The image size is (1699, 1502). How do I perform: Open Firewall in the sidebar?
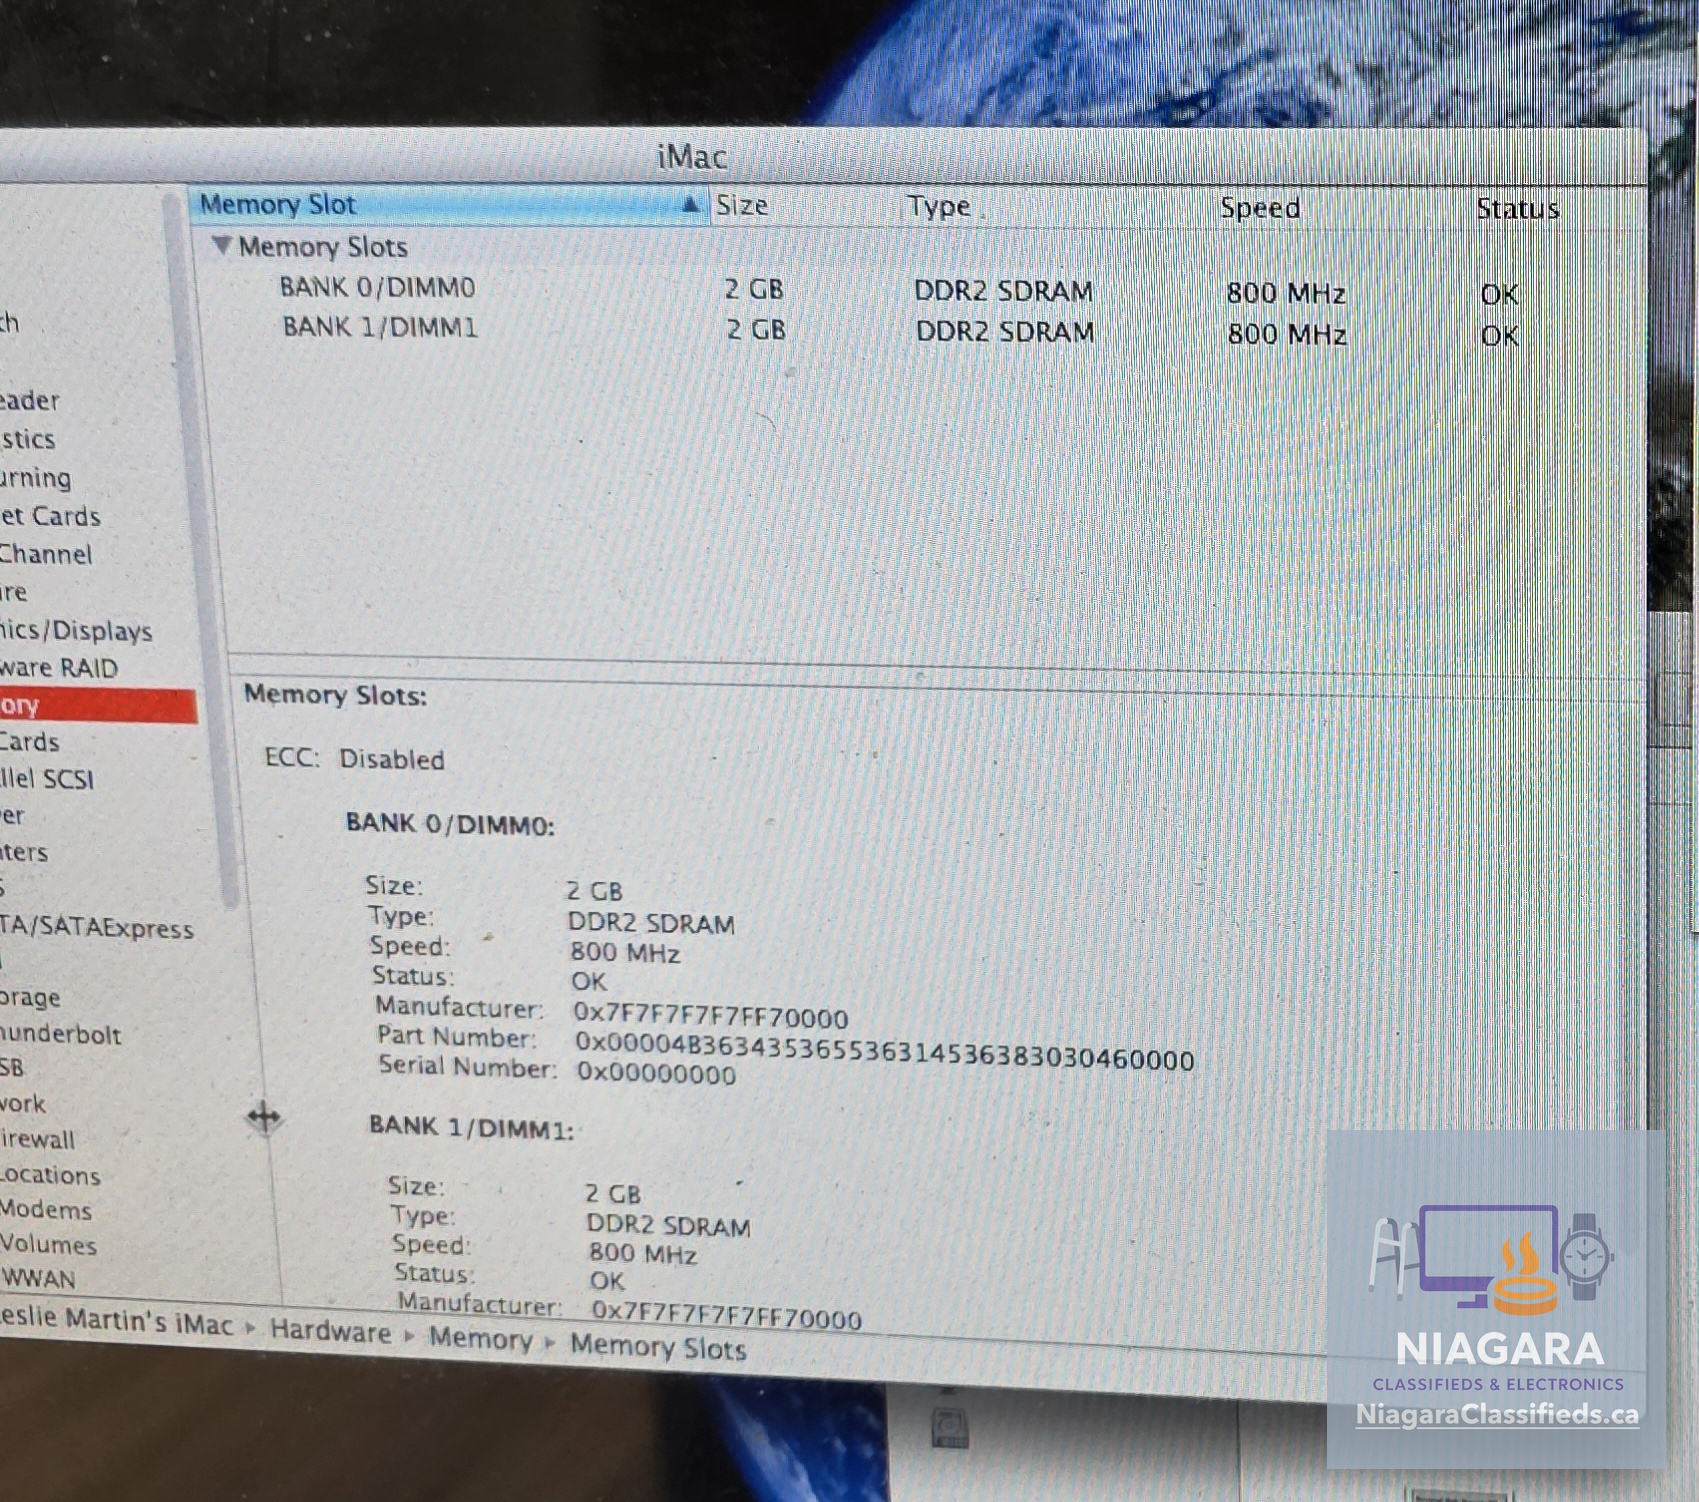(38, 1140)
